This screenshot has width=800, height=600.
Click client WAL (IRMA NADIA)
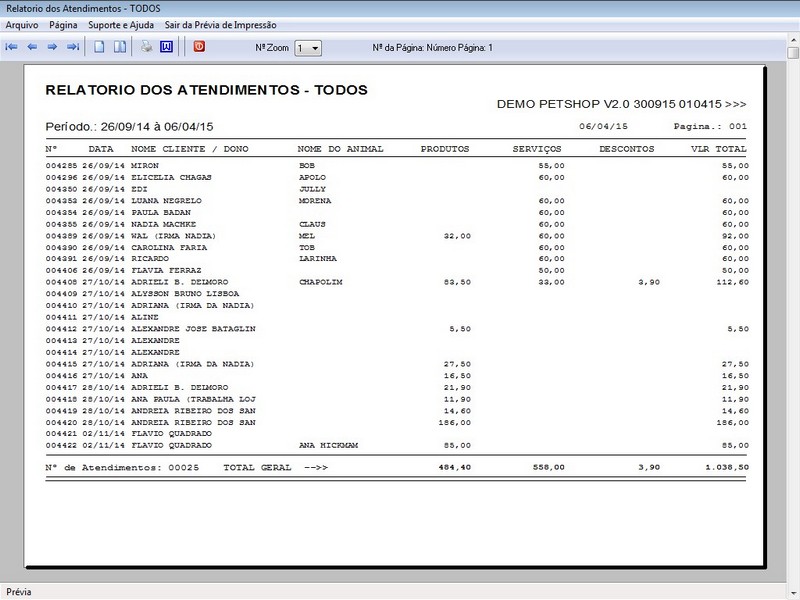tap(173, 236)
